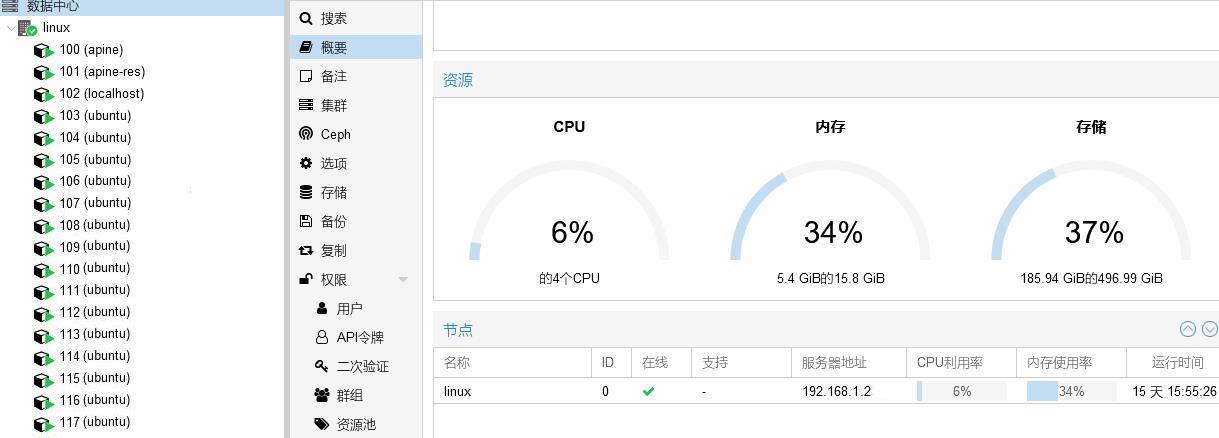Viewport: 1219px width, 438px height.
Task: Open the 概要 summary menu item
Action: (334, 47)
